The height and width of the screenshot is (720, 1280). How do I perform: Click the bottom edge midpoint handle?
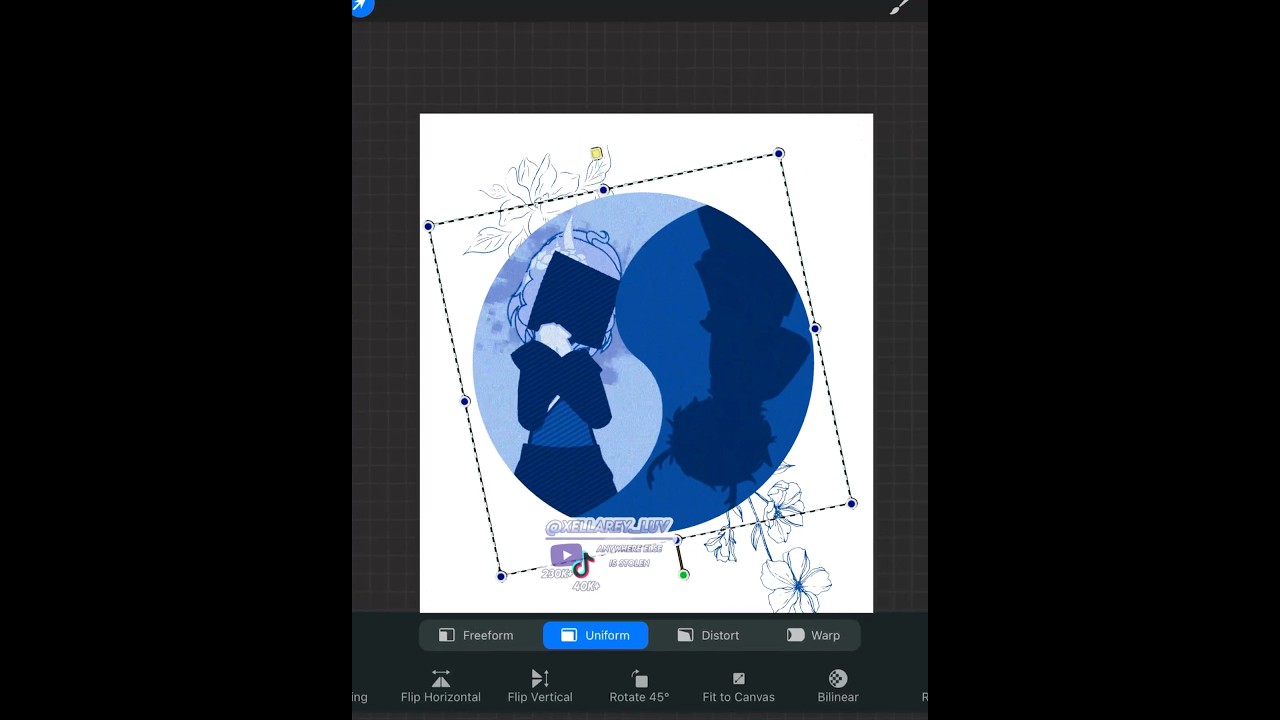coord(677,540)
